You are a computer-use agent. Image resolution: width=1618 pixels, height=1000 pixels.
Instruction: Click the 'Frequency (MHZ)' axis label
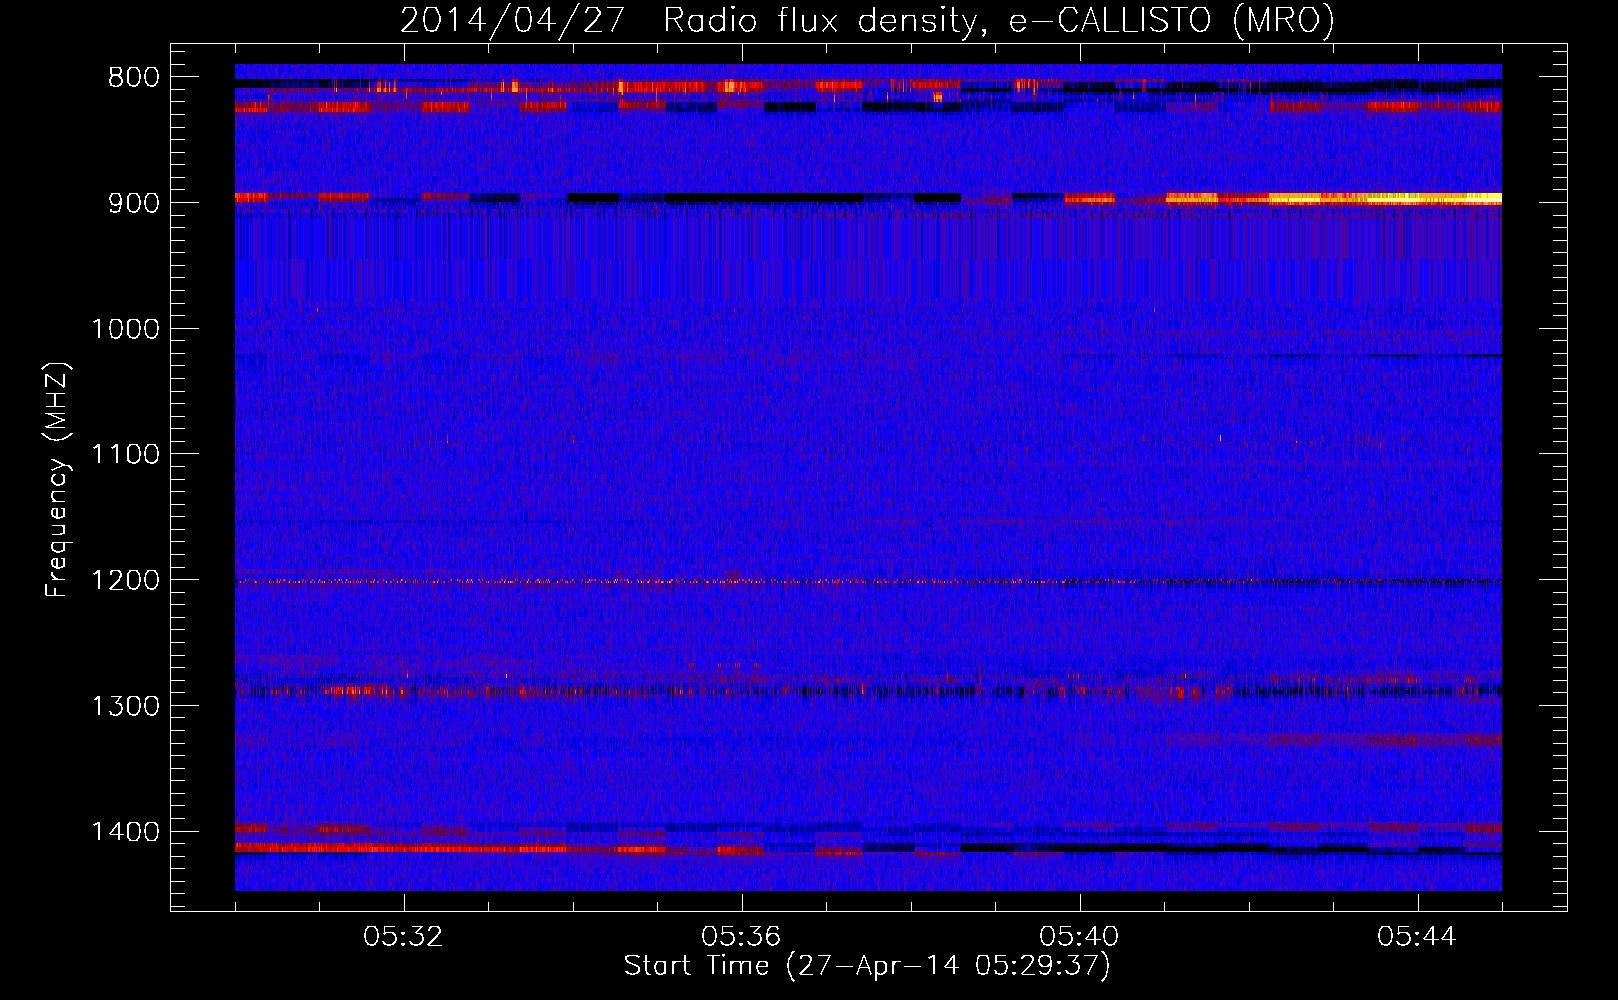tap(58, 480)
